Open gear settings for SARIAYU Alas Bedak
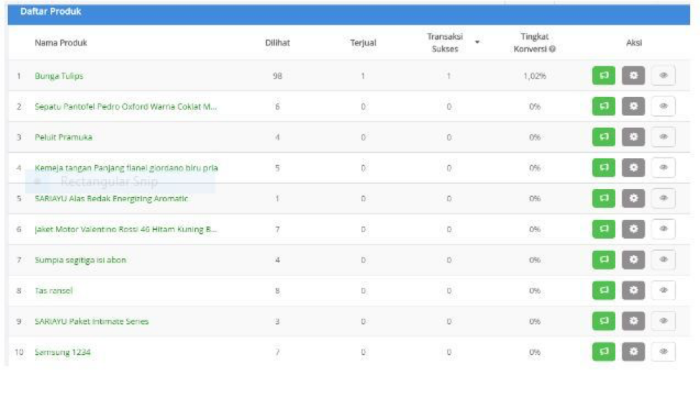Screen dimensions: 700x409 (633, 198)
